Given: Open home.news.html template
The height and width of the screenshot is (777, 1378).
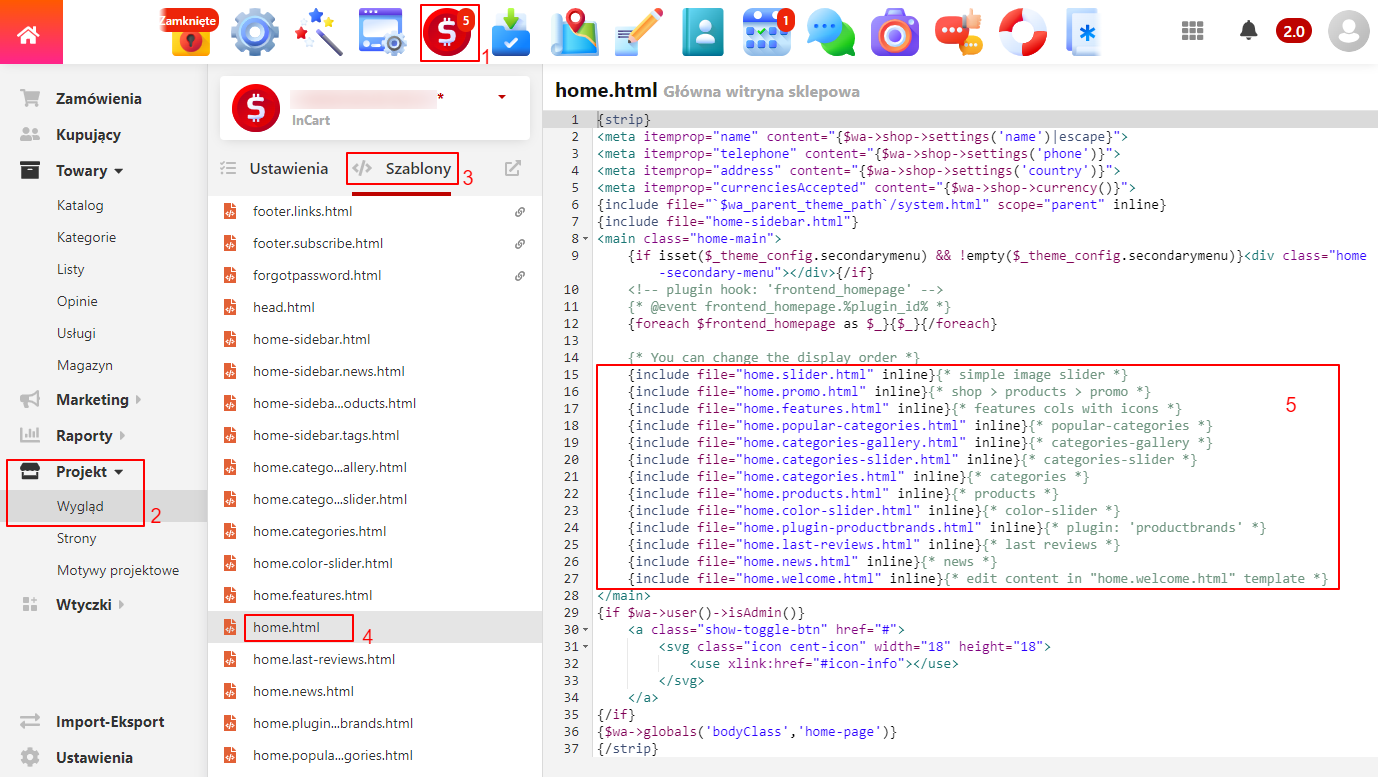Looking at the screenshot, I should 304,691.
